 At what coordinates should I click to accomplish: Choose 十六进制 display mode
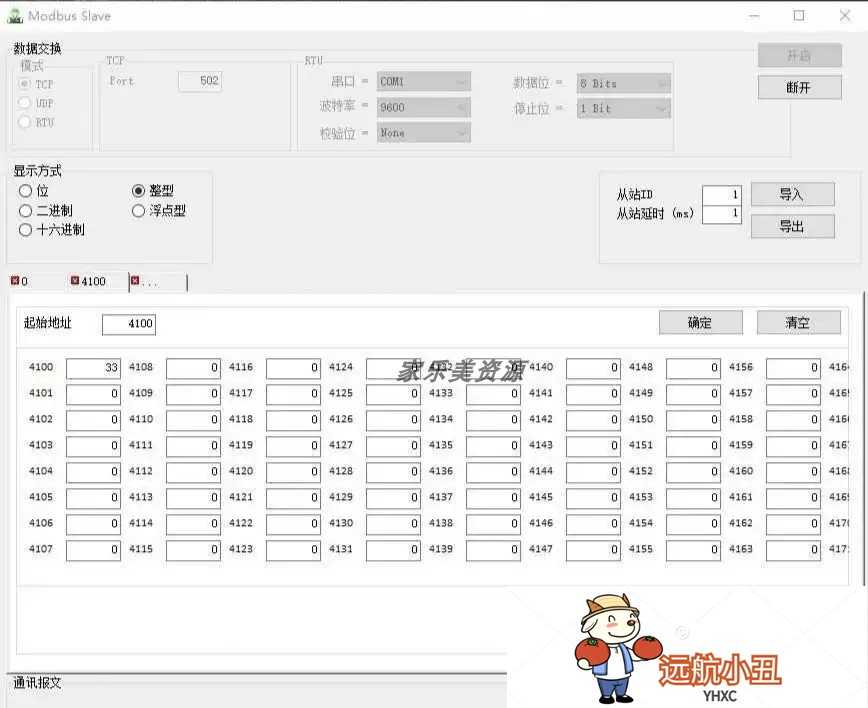tap(25, 230)
